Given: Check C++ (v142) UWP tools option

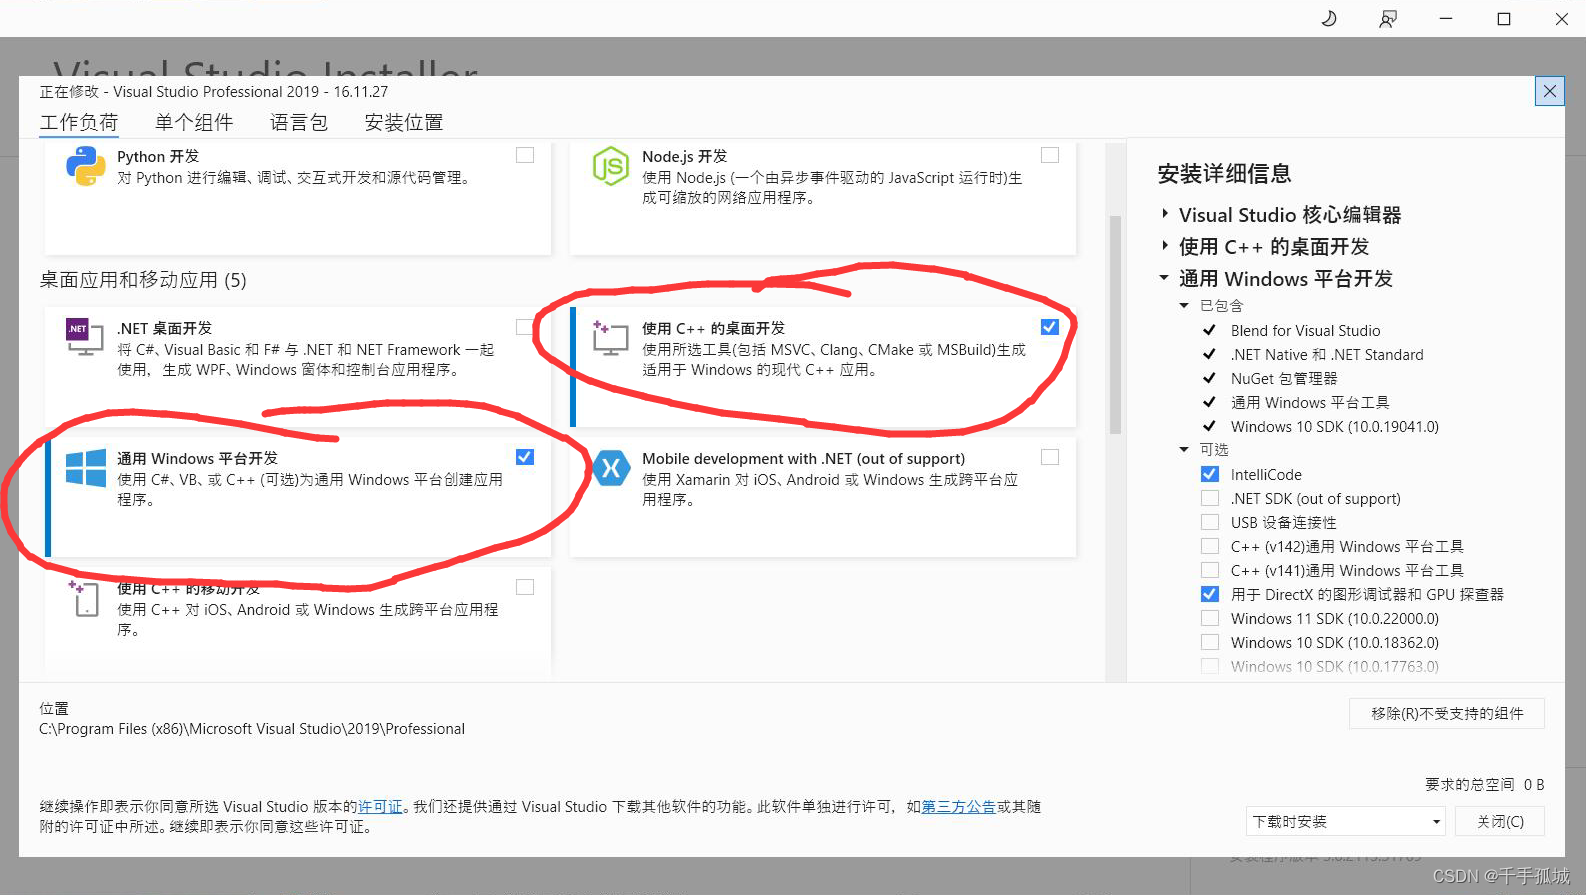Looking at the screenshot, I should (x=1210, y=546).
